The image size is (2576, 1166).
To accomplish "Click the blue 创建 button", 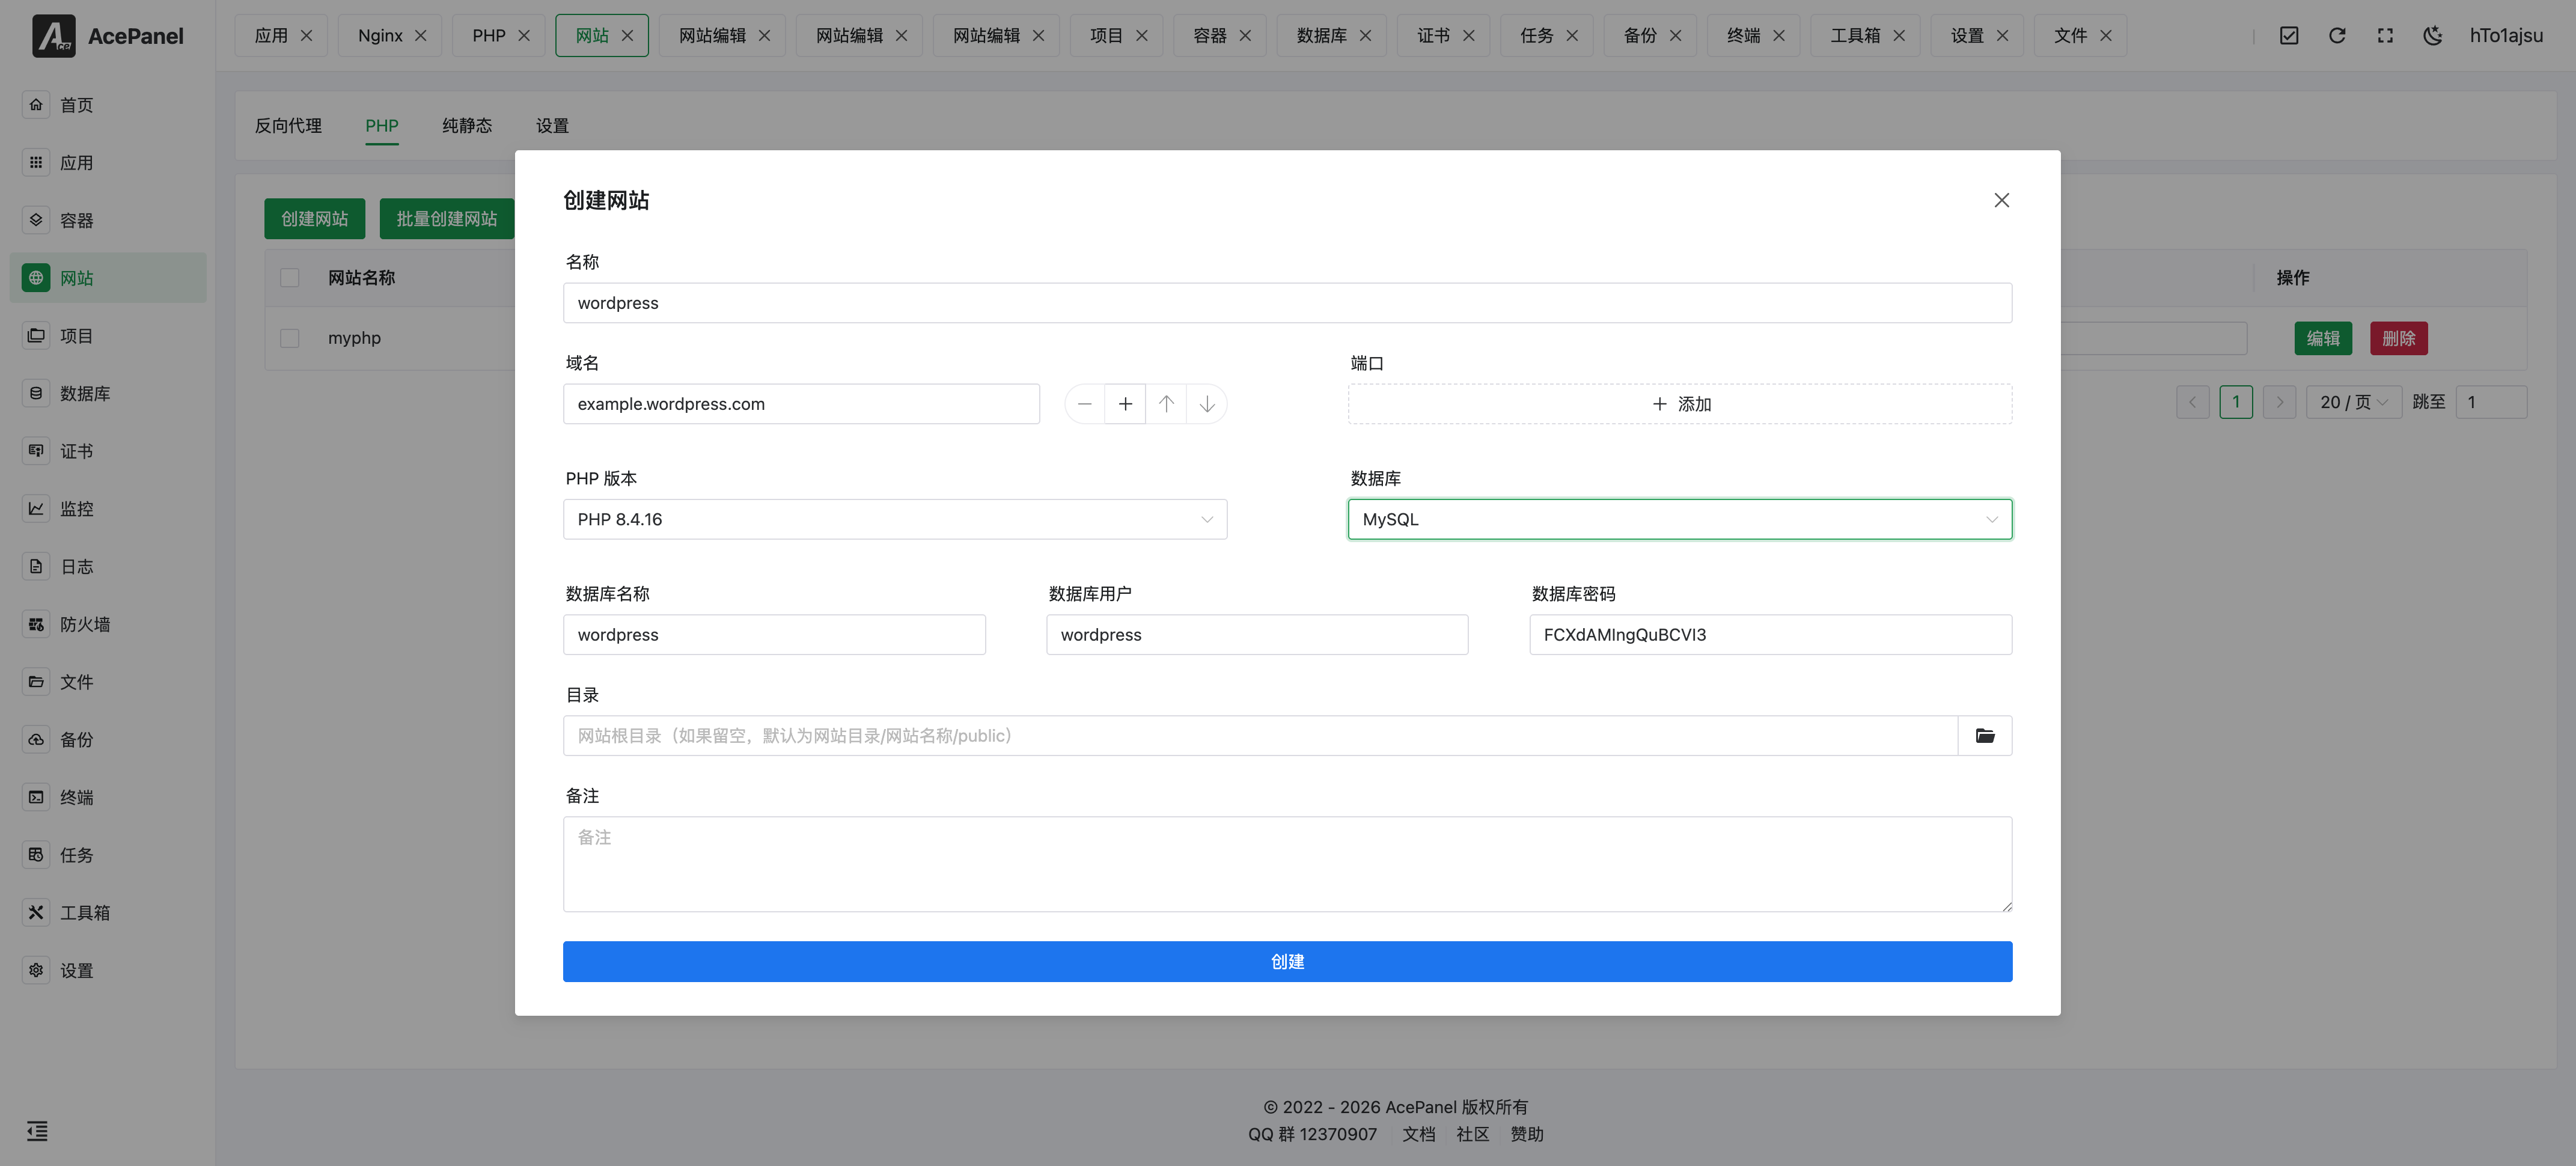I will [x=1287, y=961].
